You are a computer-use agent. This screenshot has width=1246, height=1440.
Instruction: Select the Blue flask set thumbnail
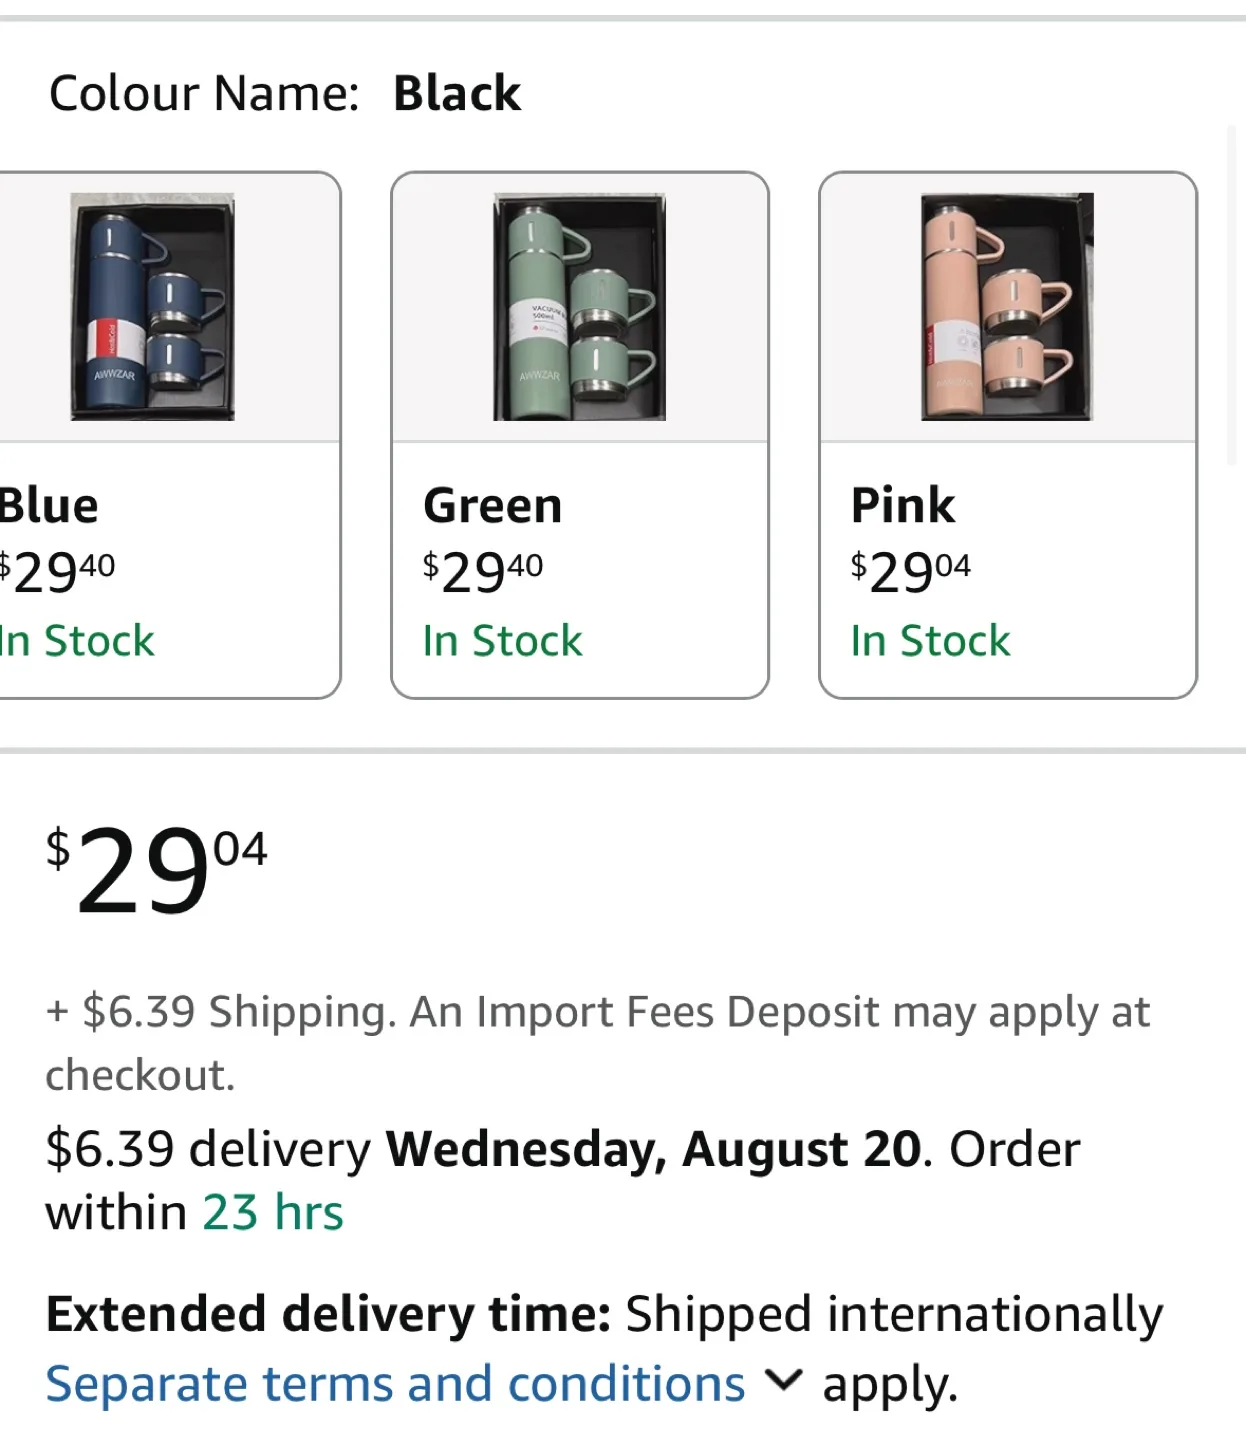click(x=152, y=306)
